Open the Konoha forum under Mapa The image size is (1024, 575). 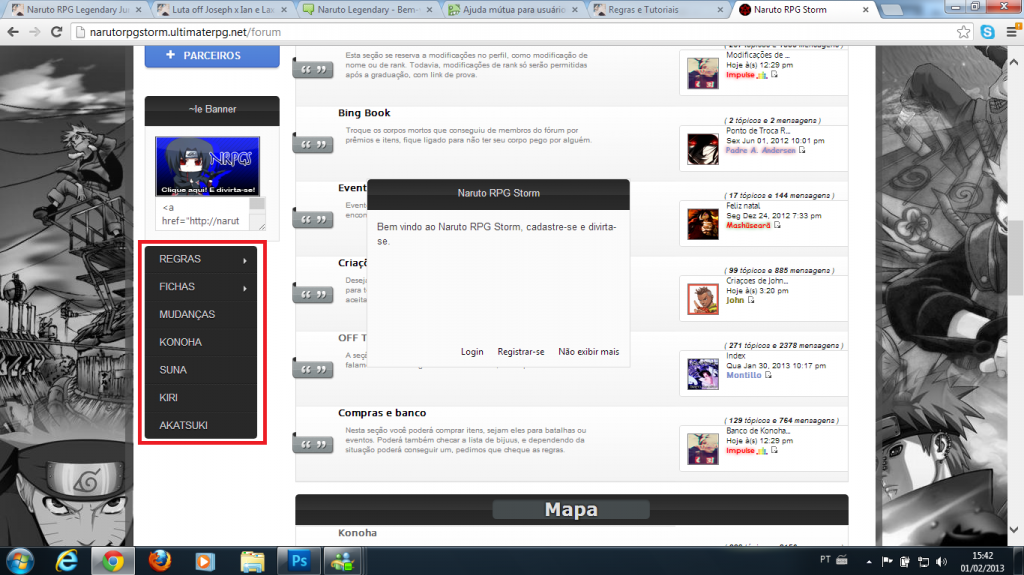point(357,533)
